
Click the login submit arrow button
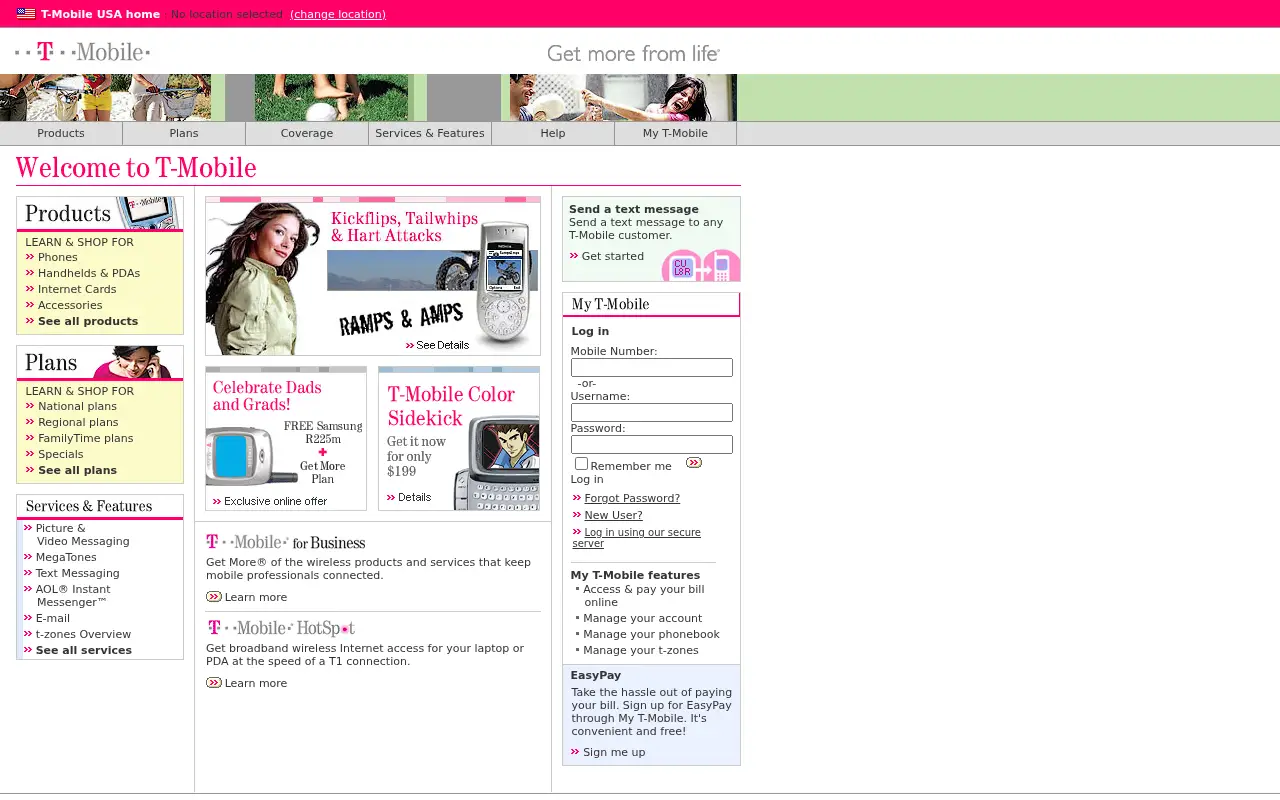[x=694, y=463]
